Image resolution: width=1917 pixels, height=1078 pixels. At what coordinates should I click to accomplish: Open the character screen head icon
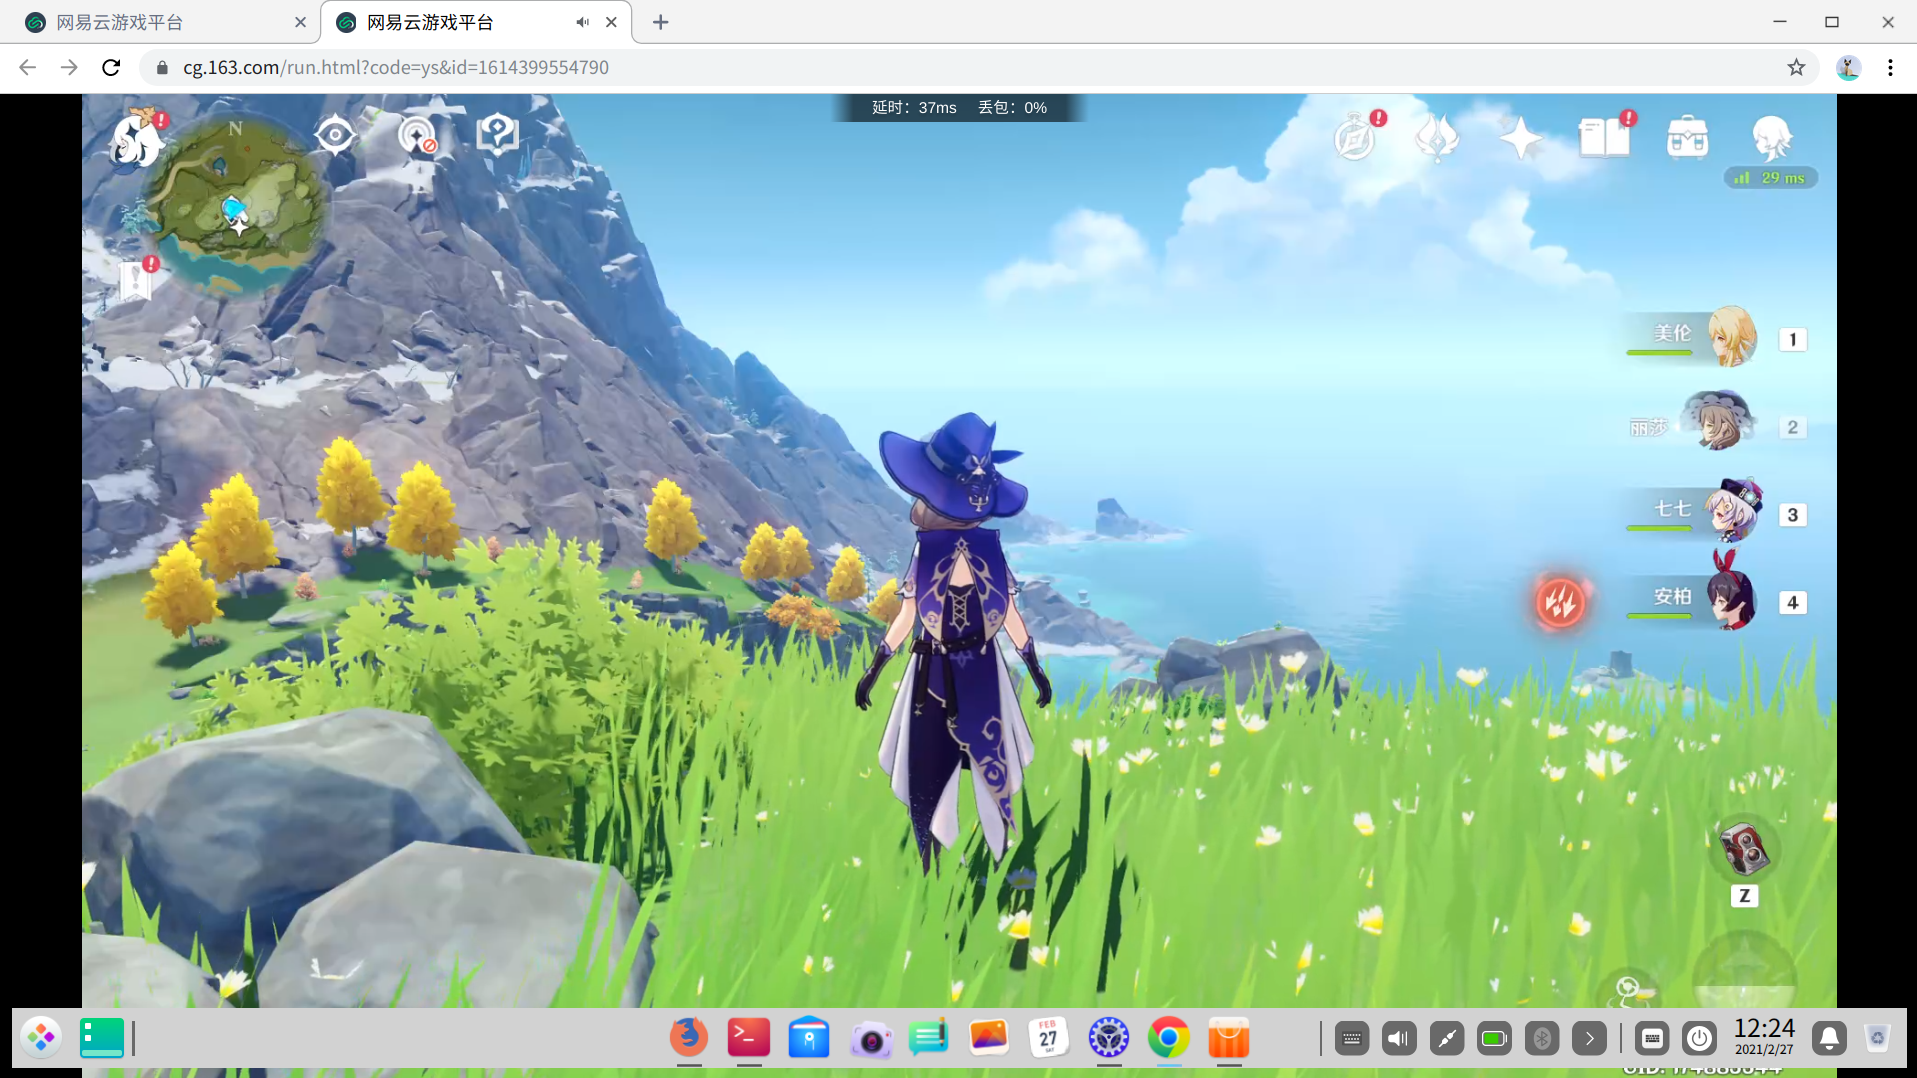pyautogui.click(x=1772, y=137)
